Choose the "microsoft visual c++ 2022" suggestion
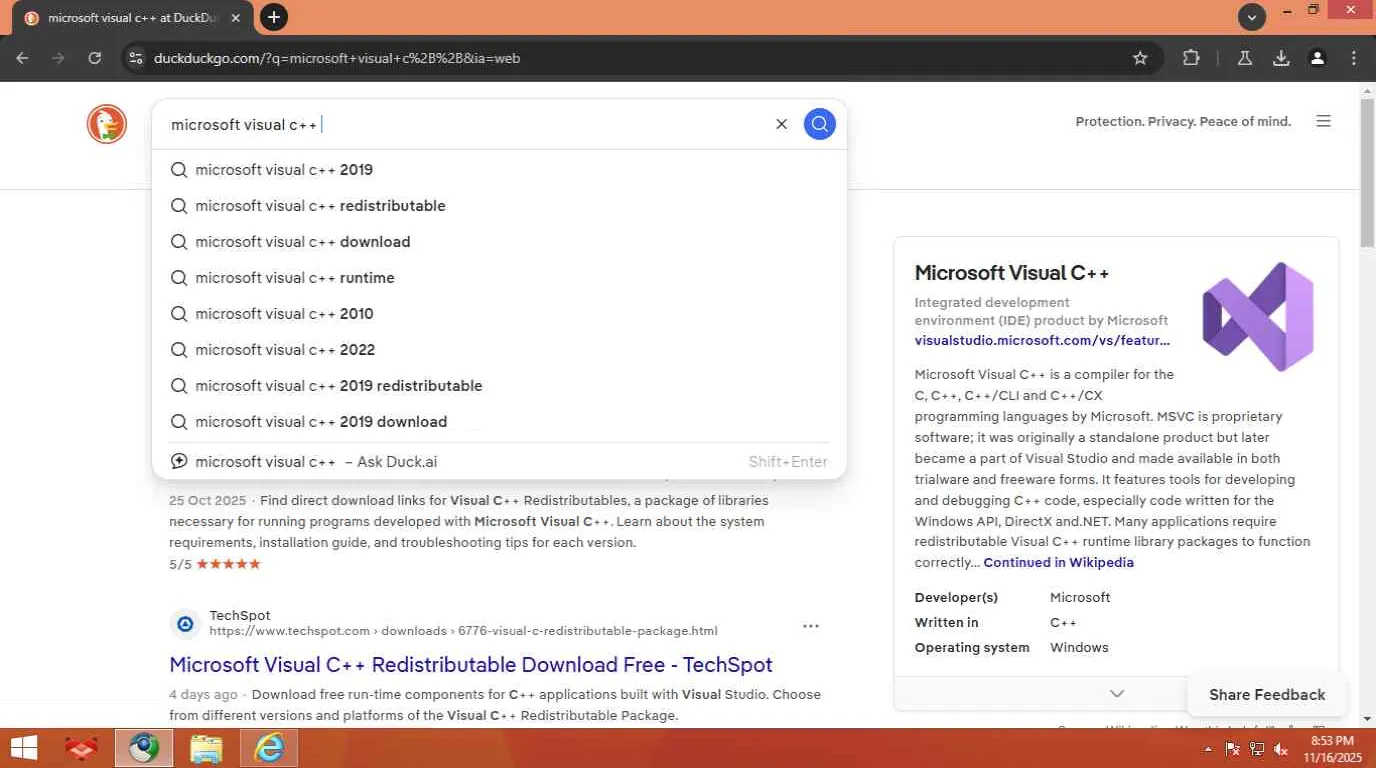 499,350
